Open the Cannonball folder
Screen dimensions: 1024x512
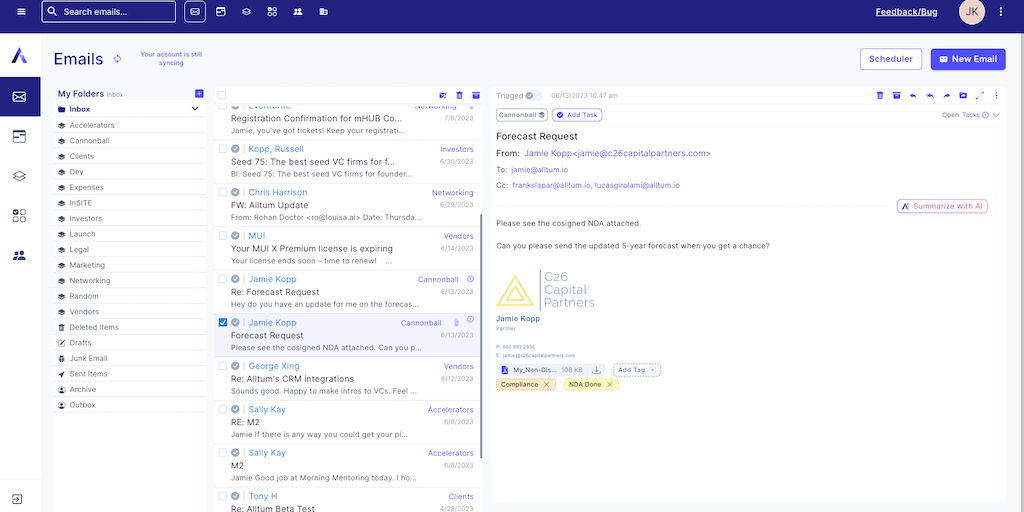pos(91,141)
